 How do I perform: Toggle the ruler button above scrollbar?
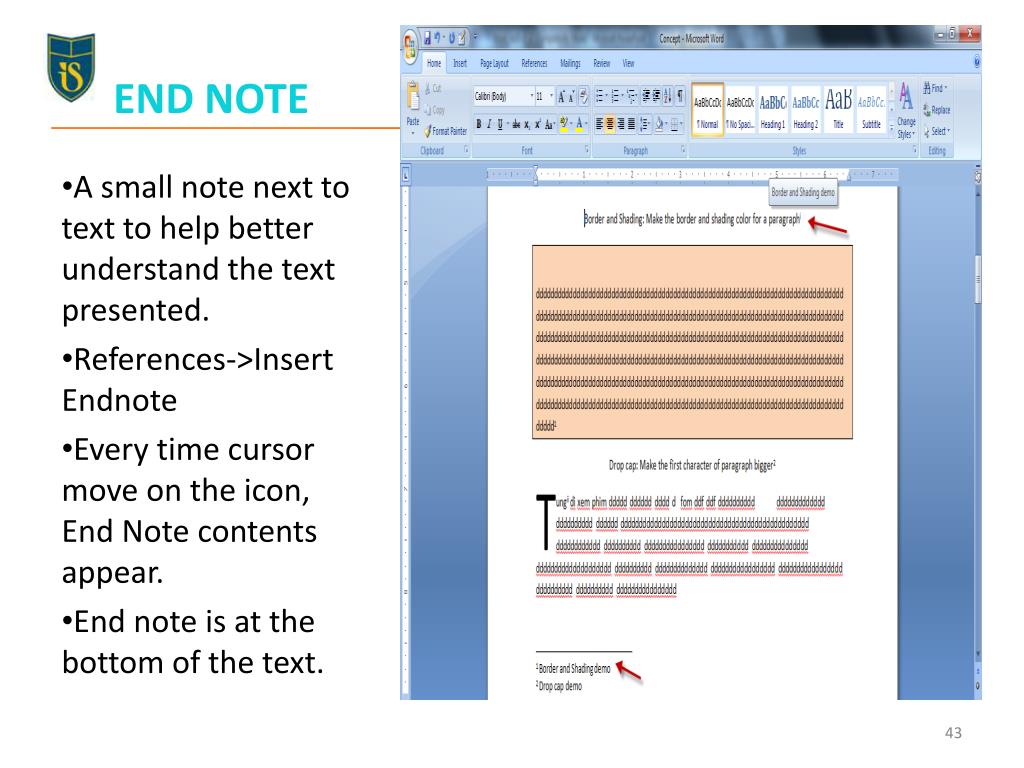(x=977, y=176)
